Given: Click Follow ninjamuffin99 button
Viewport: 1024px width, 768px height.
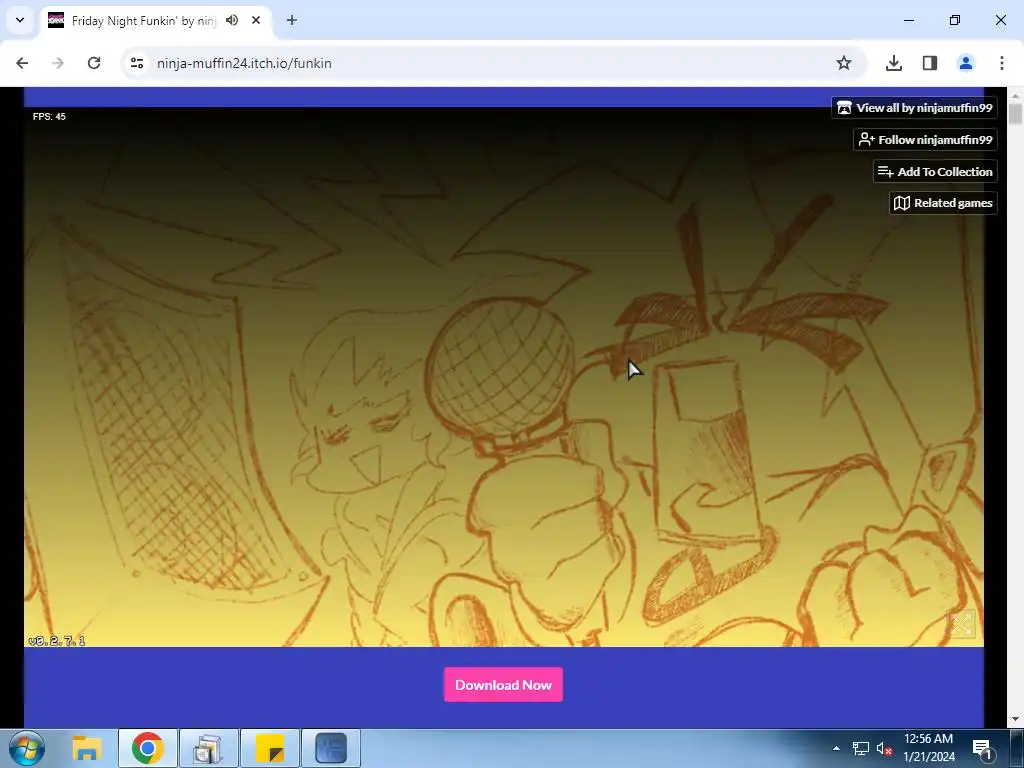Looking at the screenshot, I should (925, 140).
